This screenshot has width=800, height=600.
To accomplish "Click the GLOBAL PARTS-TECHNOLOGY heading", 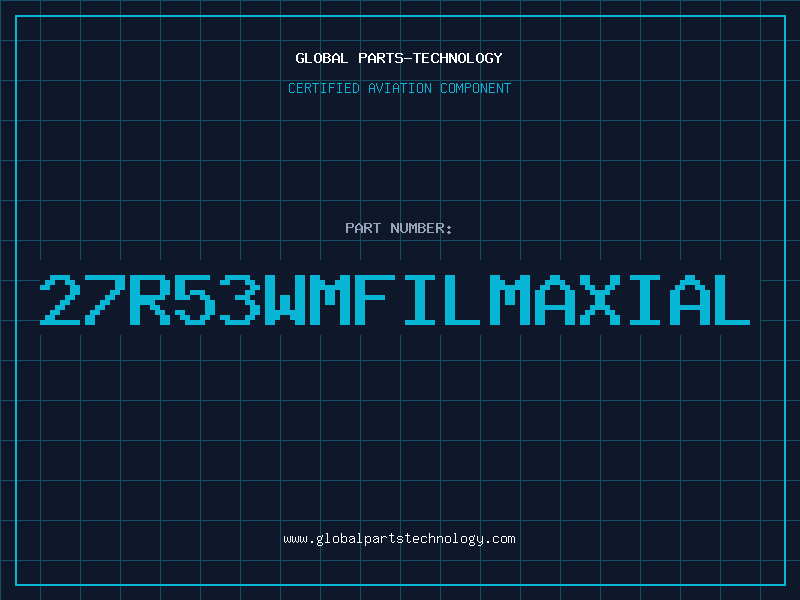I will pos(399,58).
